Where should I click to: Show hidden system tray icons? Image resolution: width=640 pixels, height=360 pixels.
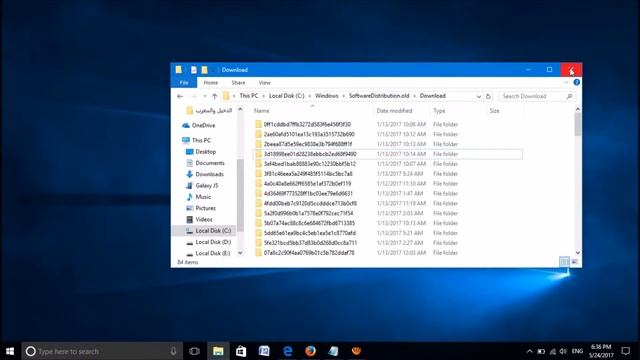point(529,351)
